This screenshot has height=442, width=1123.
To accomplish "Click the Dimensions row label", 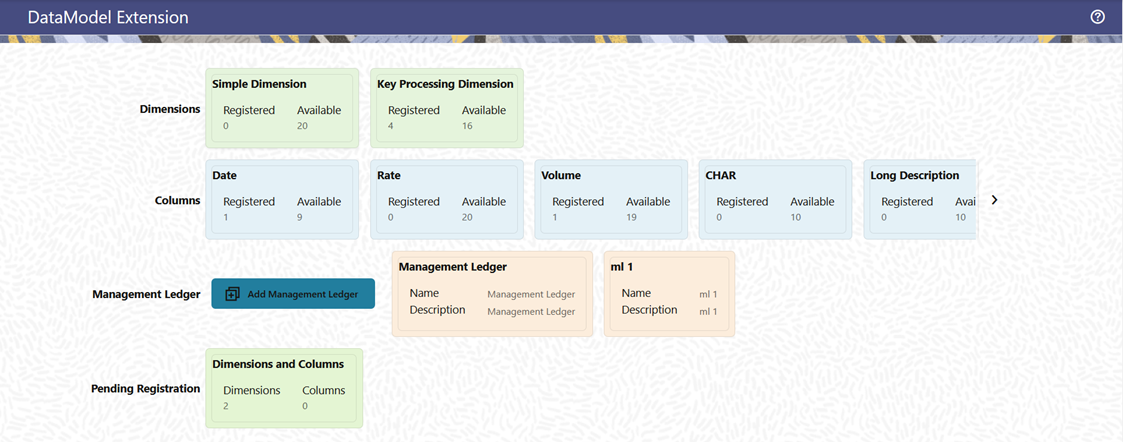I will click(170, 109).
